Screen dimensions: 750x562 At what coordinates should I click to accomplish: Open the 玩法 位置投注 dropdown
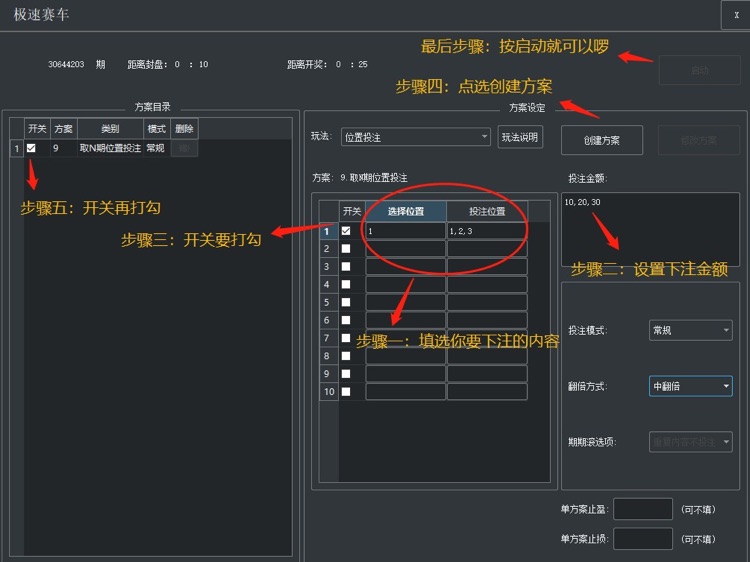coord(416,137)
